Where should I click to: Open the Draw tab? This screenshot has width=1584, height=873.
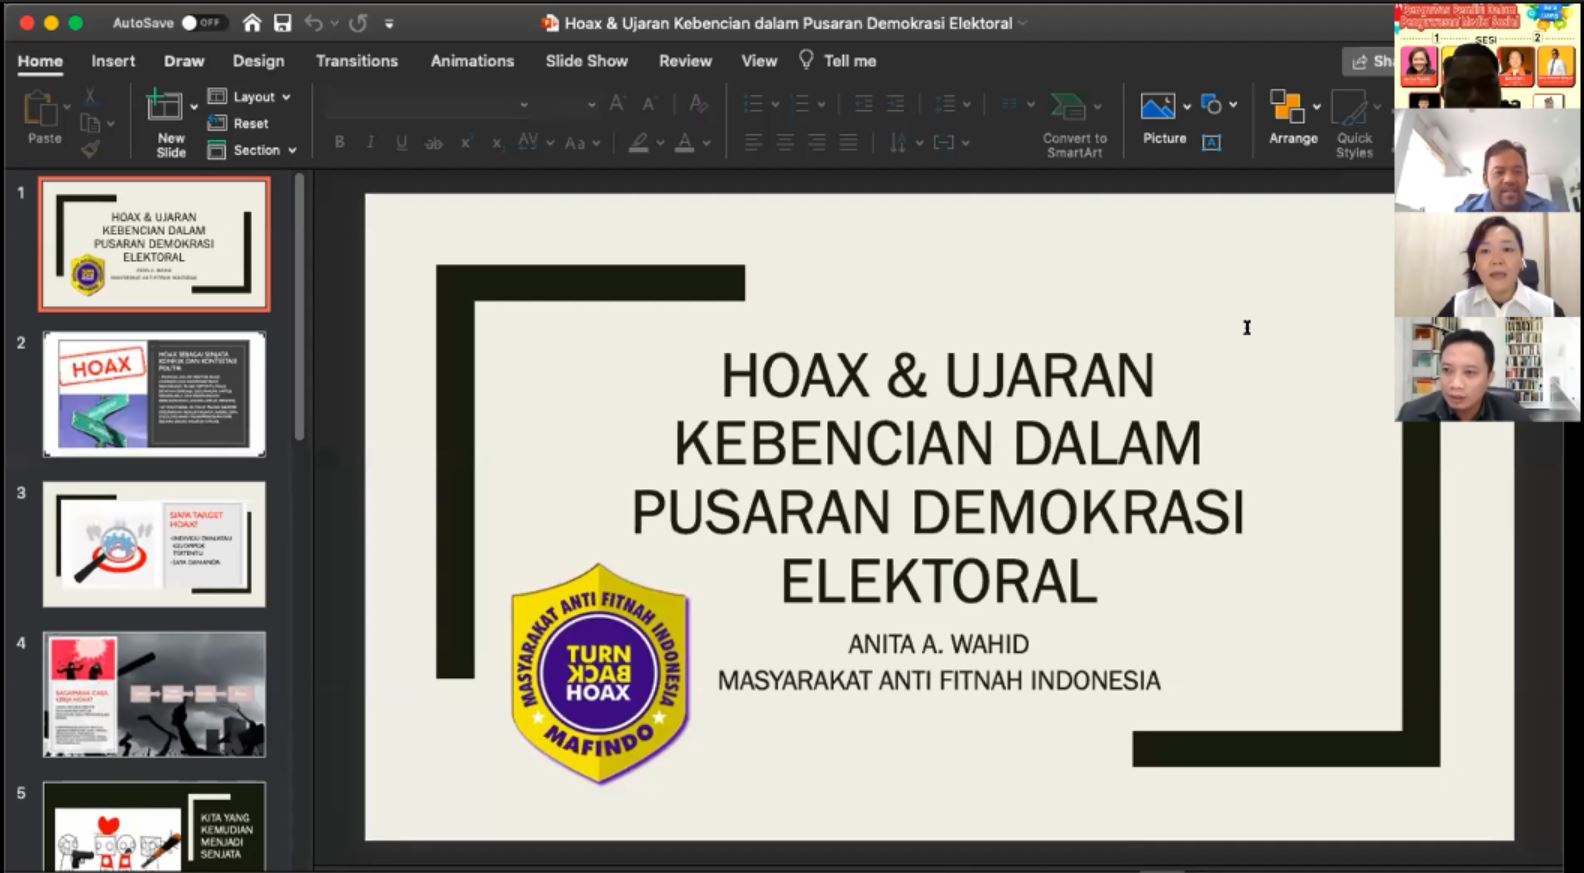(x=184, y=61)
